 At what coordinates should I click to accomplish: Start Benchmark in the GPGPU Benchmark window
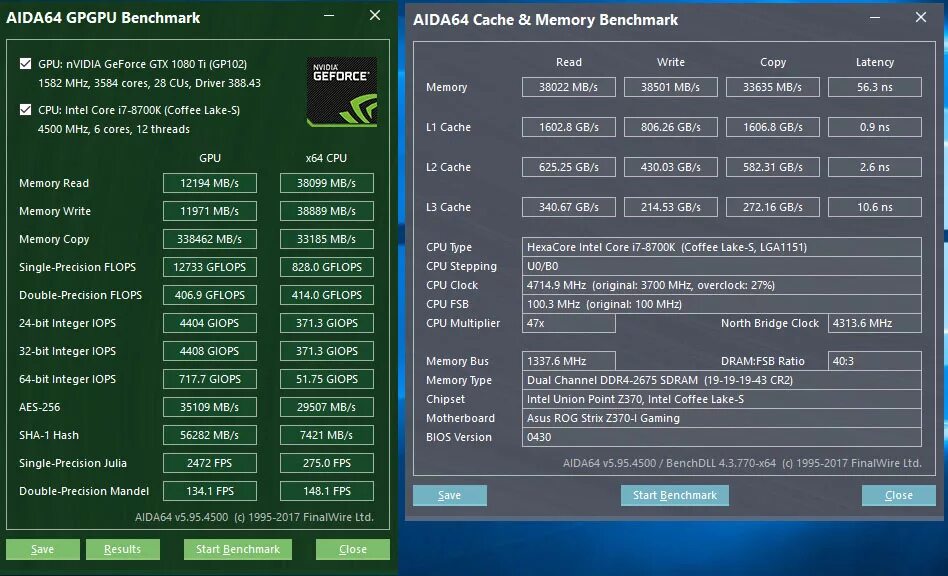[x=238, y=549]
